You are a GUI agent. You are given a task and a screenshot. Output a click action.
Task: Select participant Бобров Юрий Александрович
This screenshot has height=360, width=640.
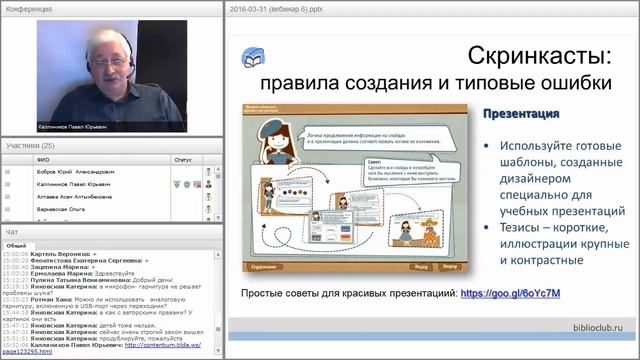pos(76,172)
